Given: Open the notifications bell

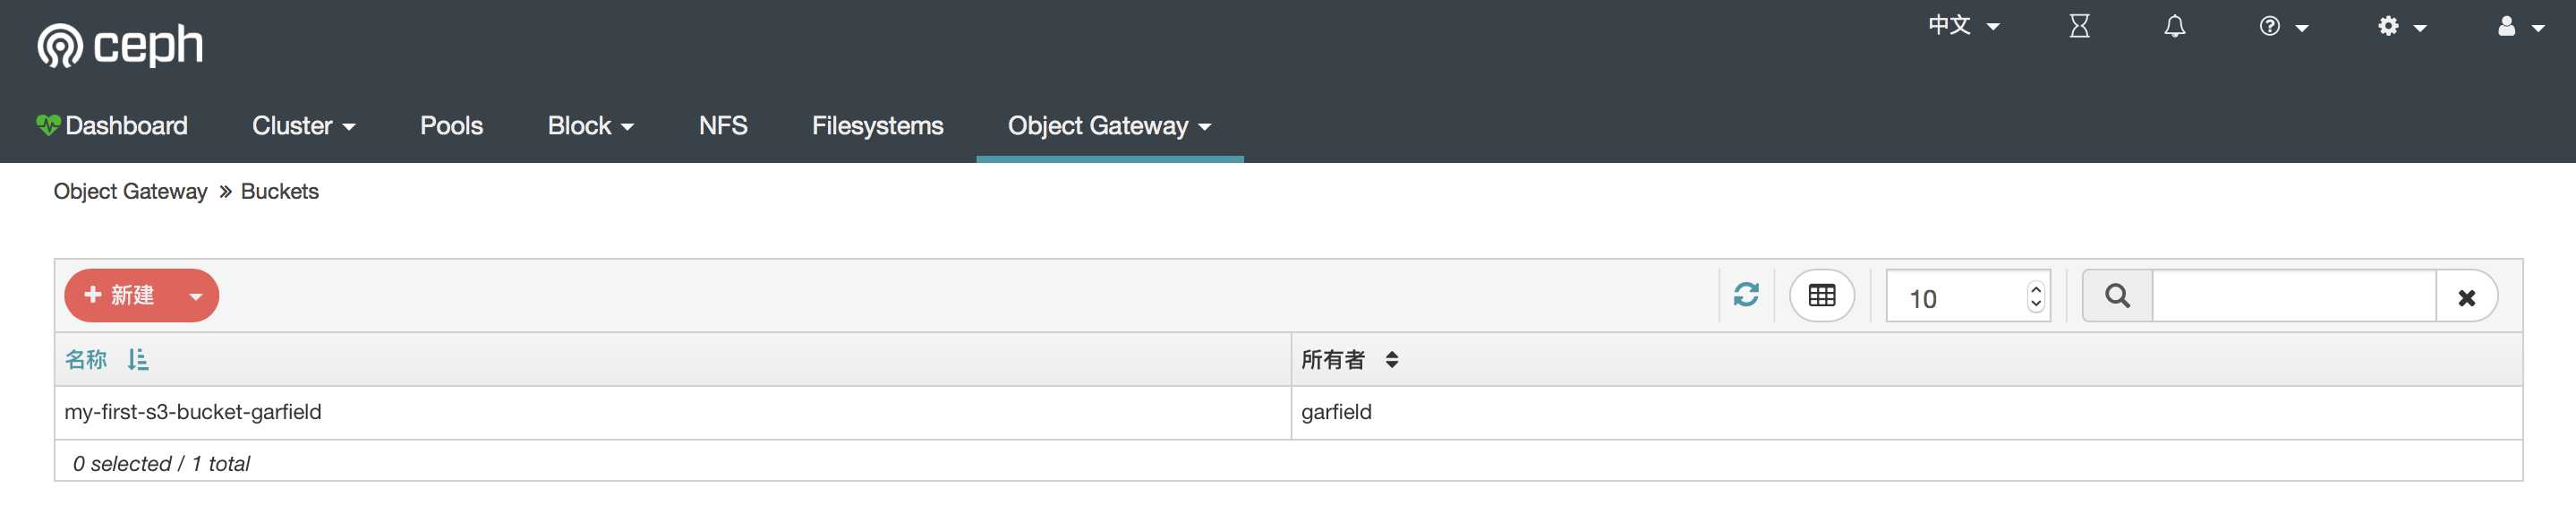Looking at the screenshot, I should point(2174,26).
